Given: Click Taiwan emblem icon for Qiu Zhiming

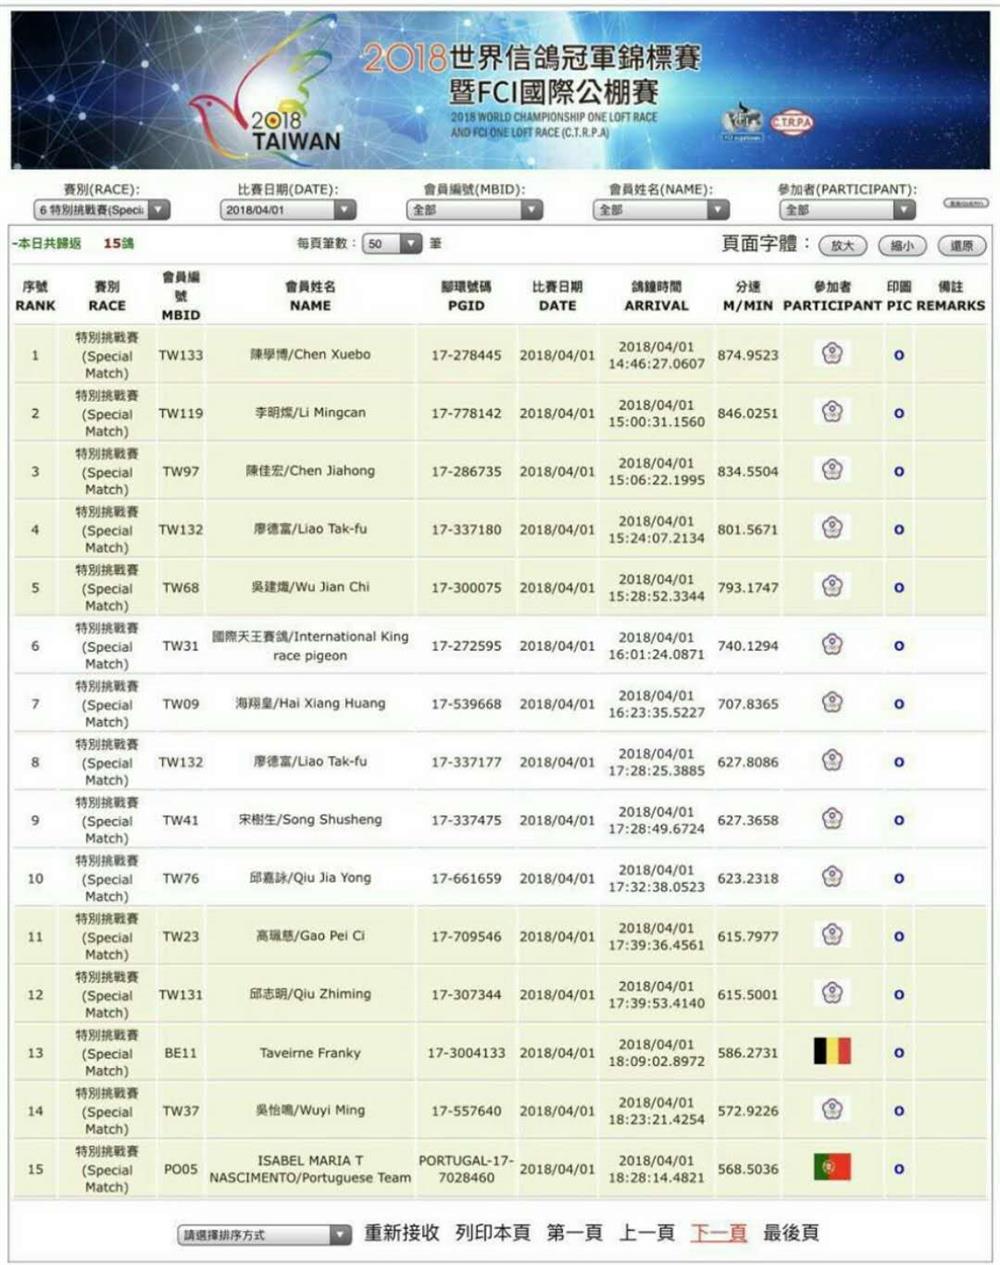Looking at the screenshot, I should tap(832, 993).
